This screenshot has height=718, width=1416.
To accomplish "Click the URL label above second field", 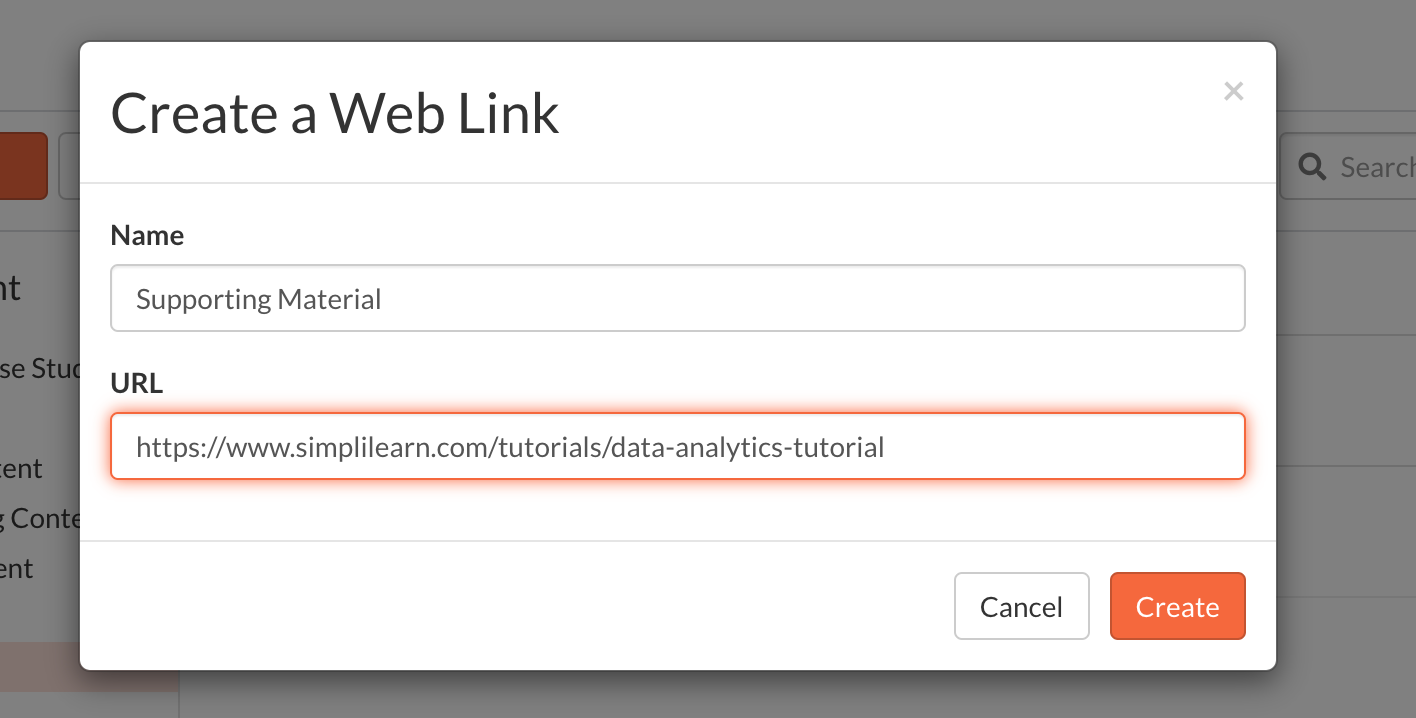I will 136,383.
